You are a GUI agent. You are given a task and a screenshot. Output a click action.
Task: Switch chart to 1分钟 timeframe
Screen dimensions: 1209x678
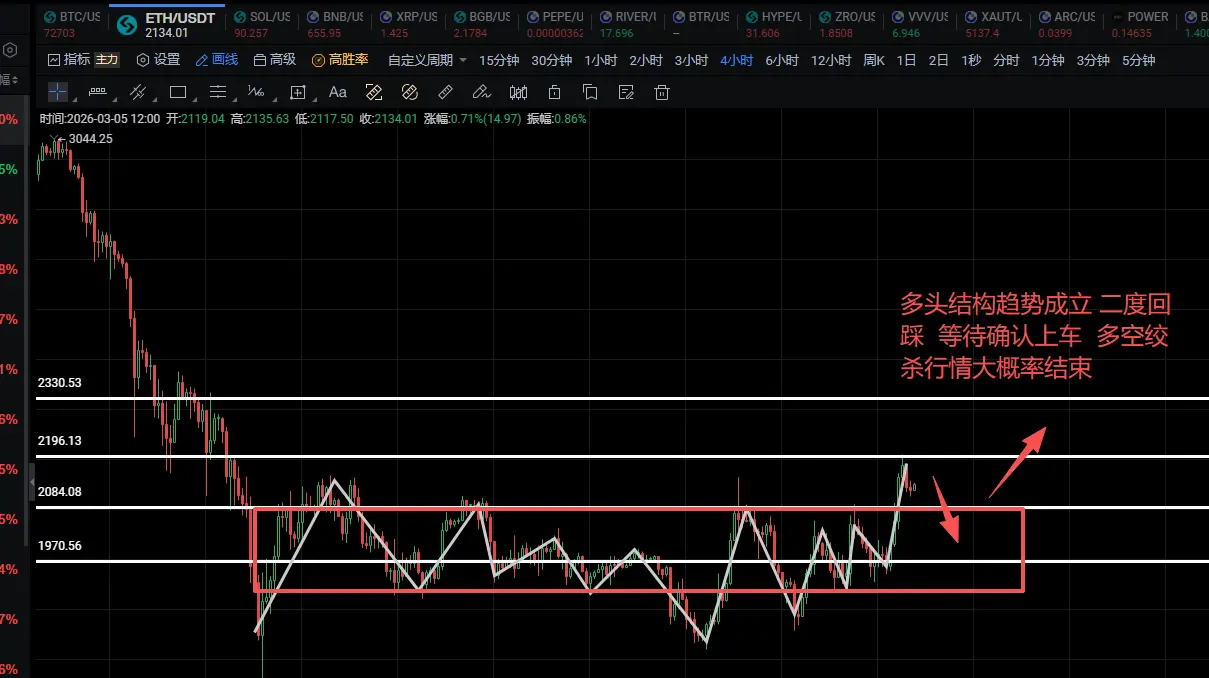click(x=1048, y=60)
